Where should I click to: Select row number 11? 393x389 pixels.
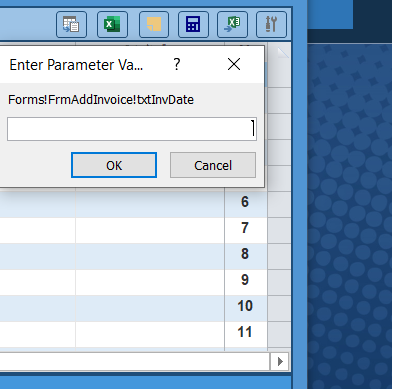click(245, 332)
